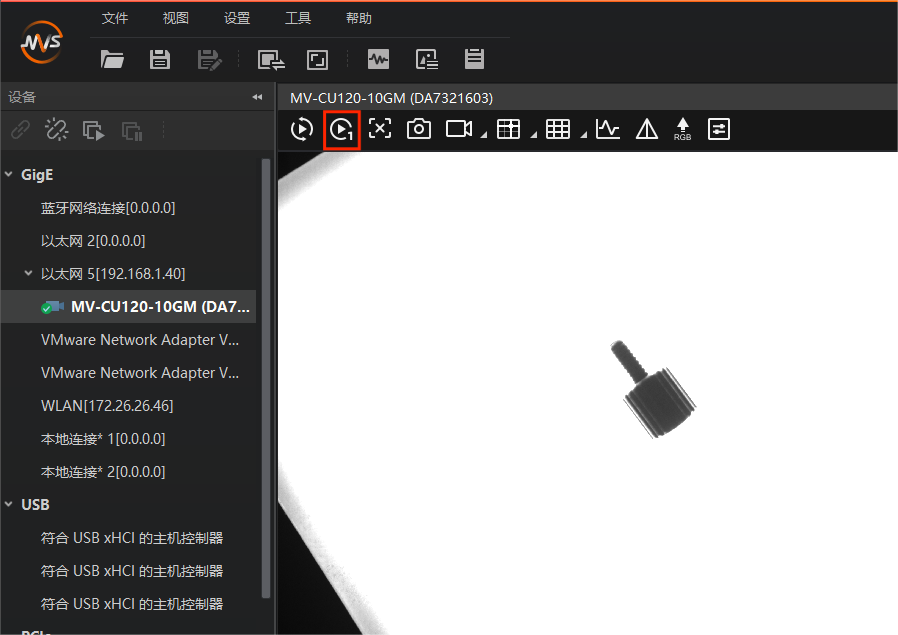
Task: Open the feature settings sliders icon
Action: 719,129
